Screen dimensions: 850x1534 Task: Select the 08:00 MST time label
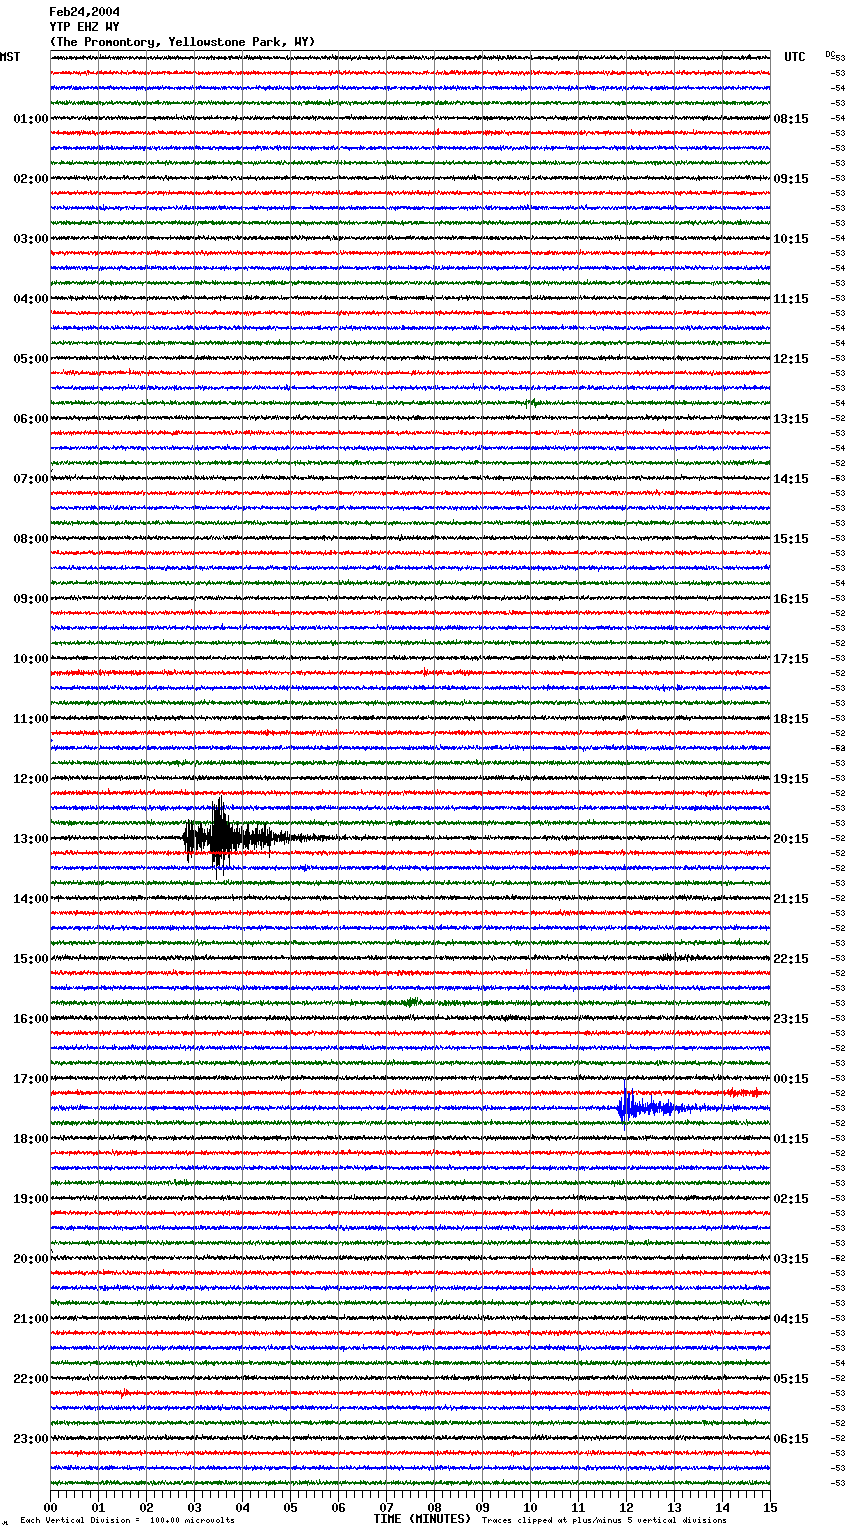31,539
